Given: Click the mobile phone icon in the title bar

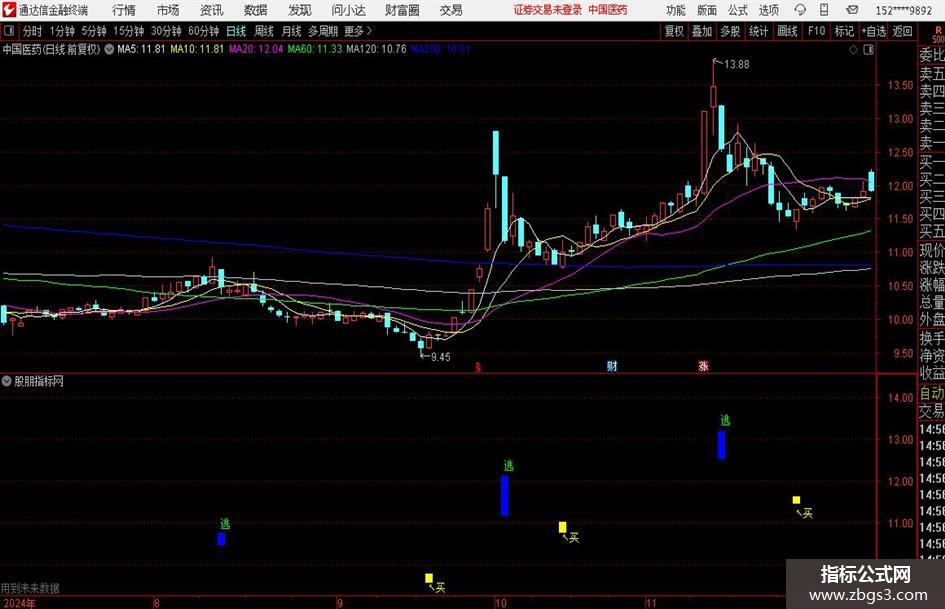Looking at the screenshot, I should (x=824, y=10).
